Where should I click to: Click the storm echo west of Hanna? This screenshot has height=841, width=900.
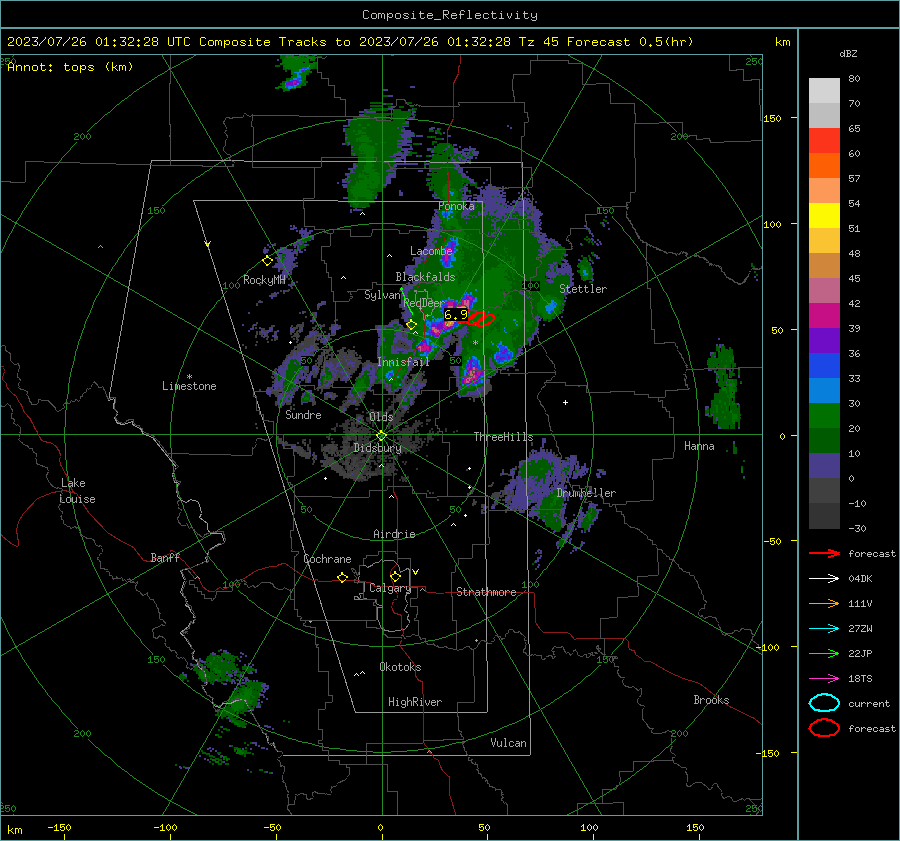pos(723,385)
